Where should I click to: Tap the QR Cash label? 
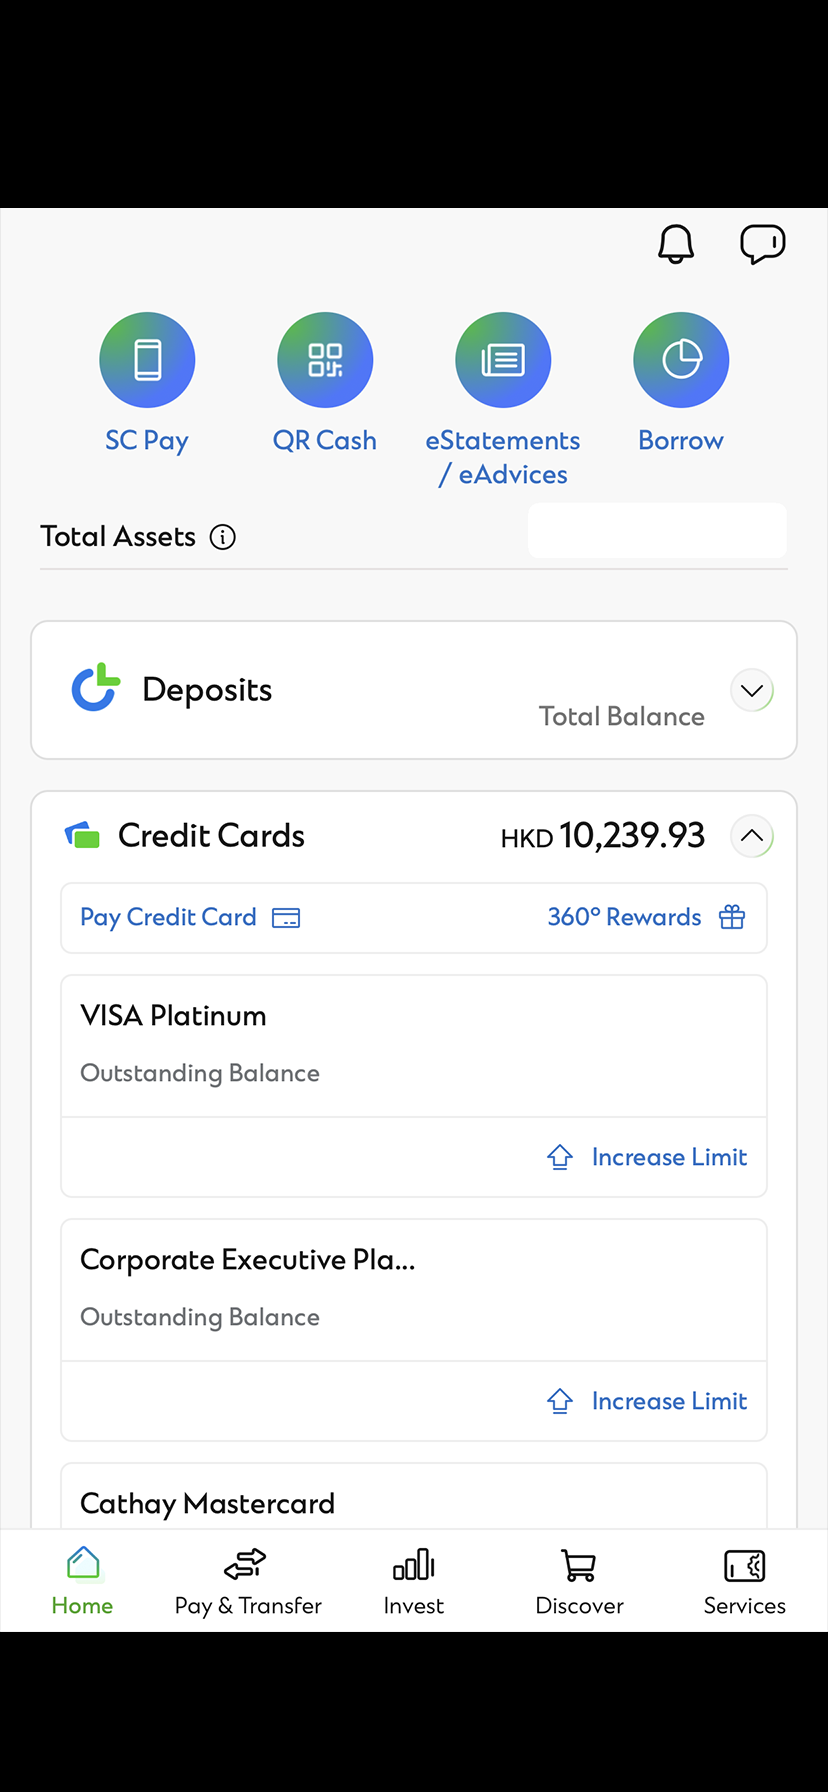click(x=325, y=441)
